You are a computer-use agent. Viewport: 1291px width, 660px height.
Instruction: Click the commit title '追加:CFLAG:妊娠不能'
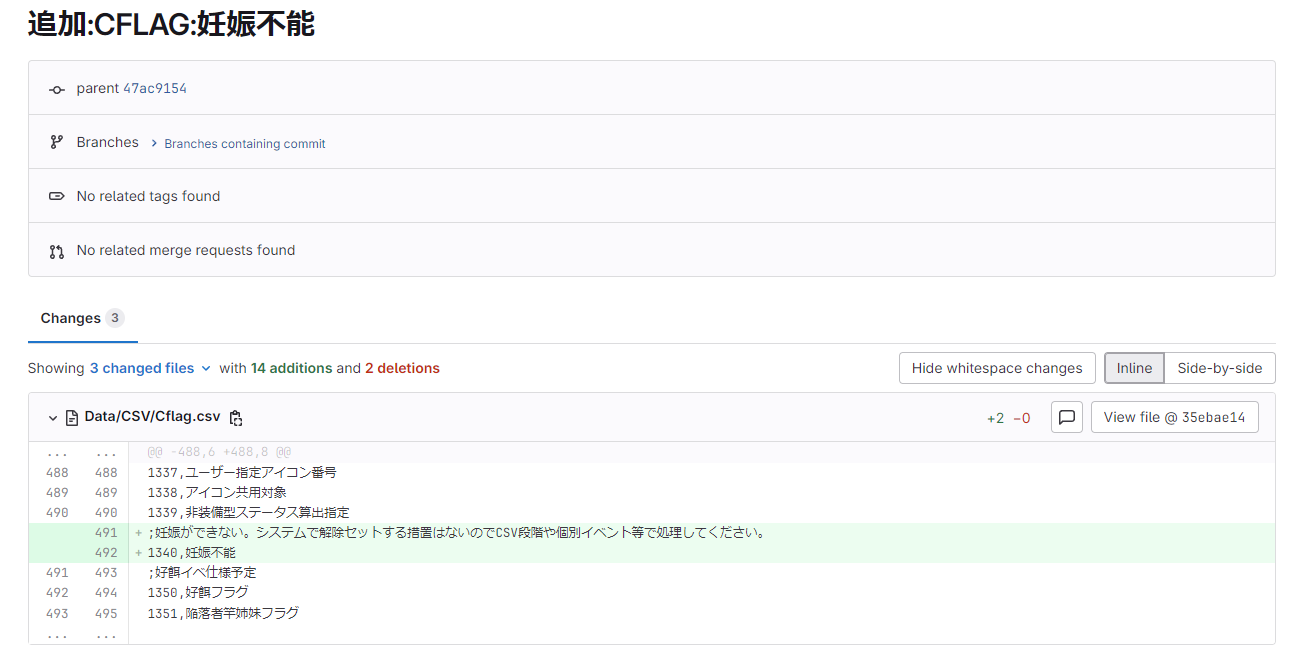tap(171, 24)
